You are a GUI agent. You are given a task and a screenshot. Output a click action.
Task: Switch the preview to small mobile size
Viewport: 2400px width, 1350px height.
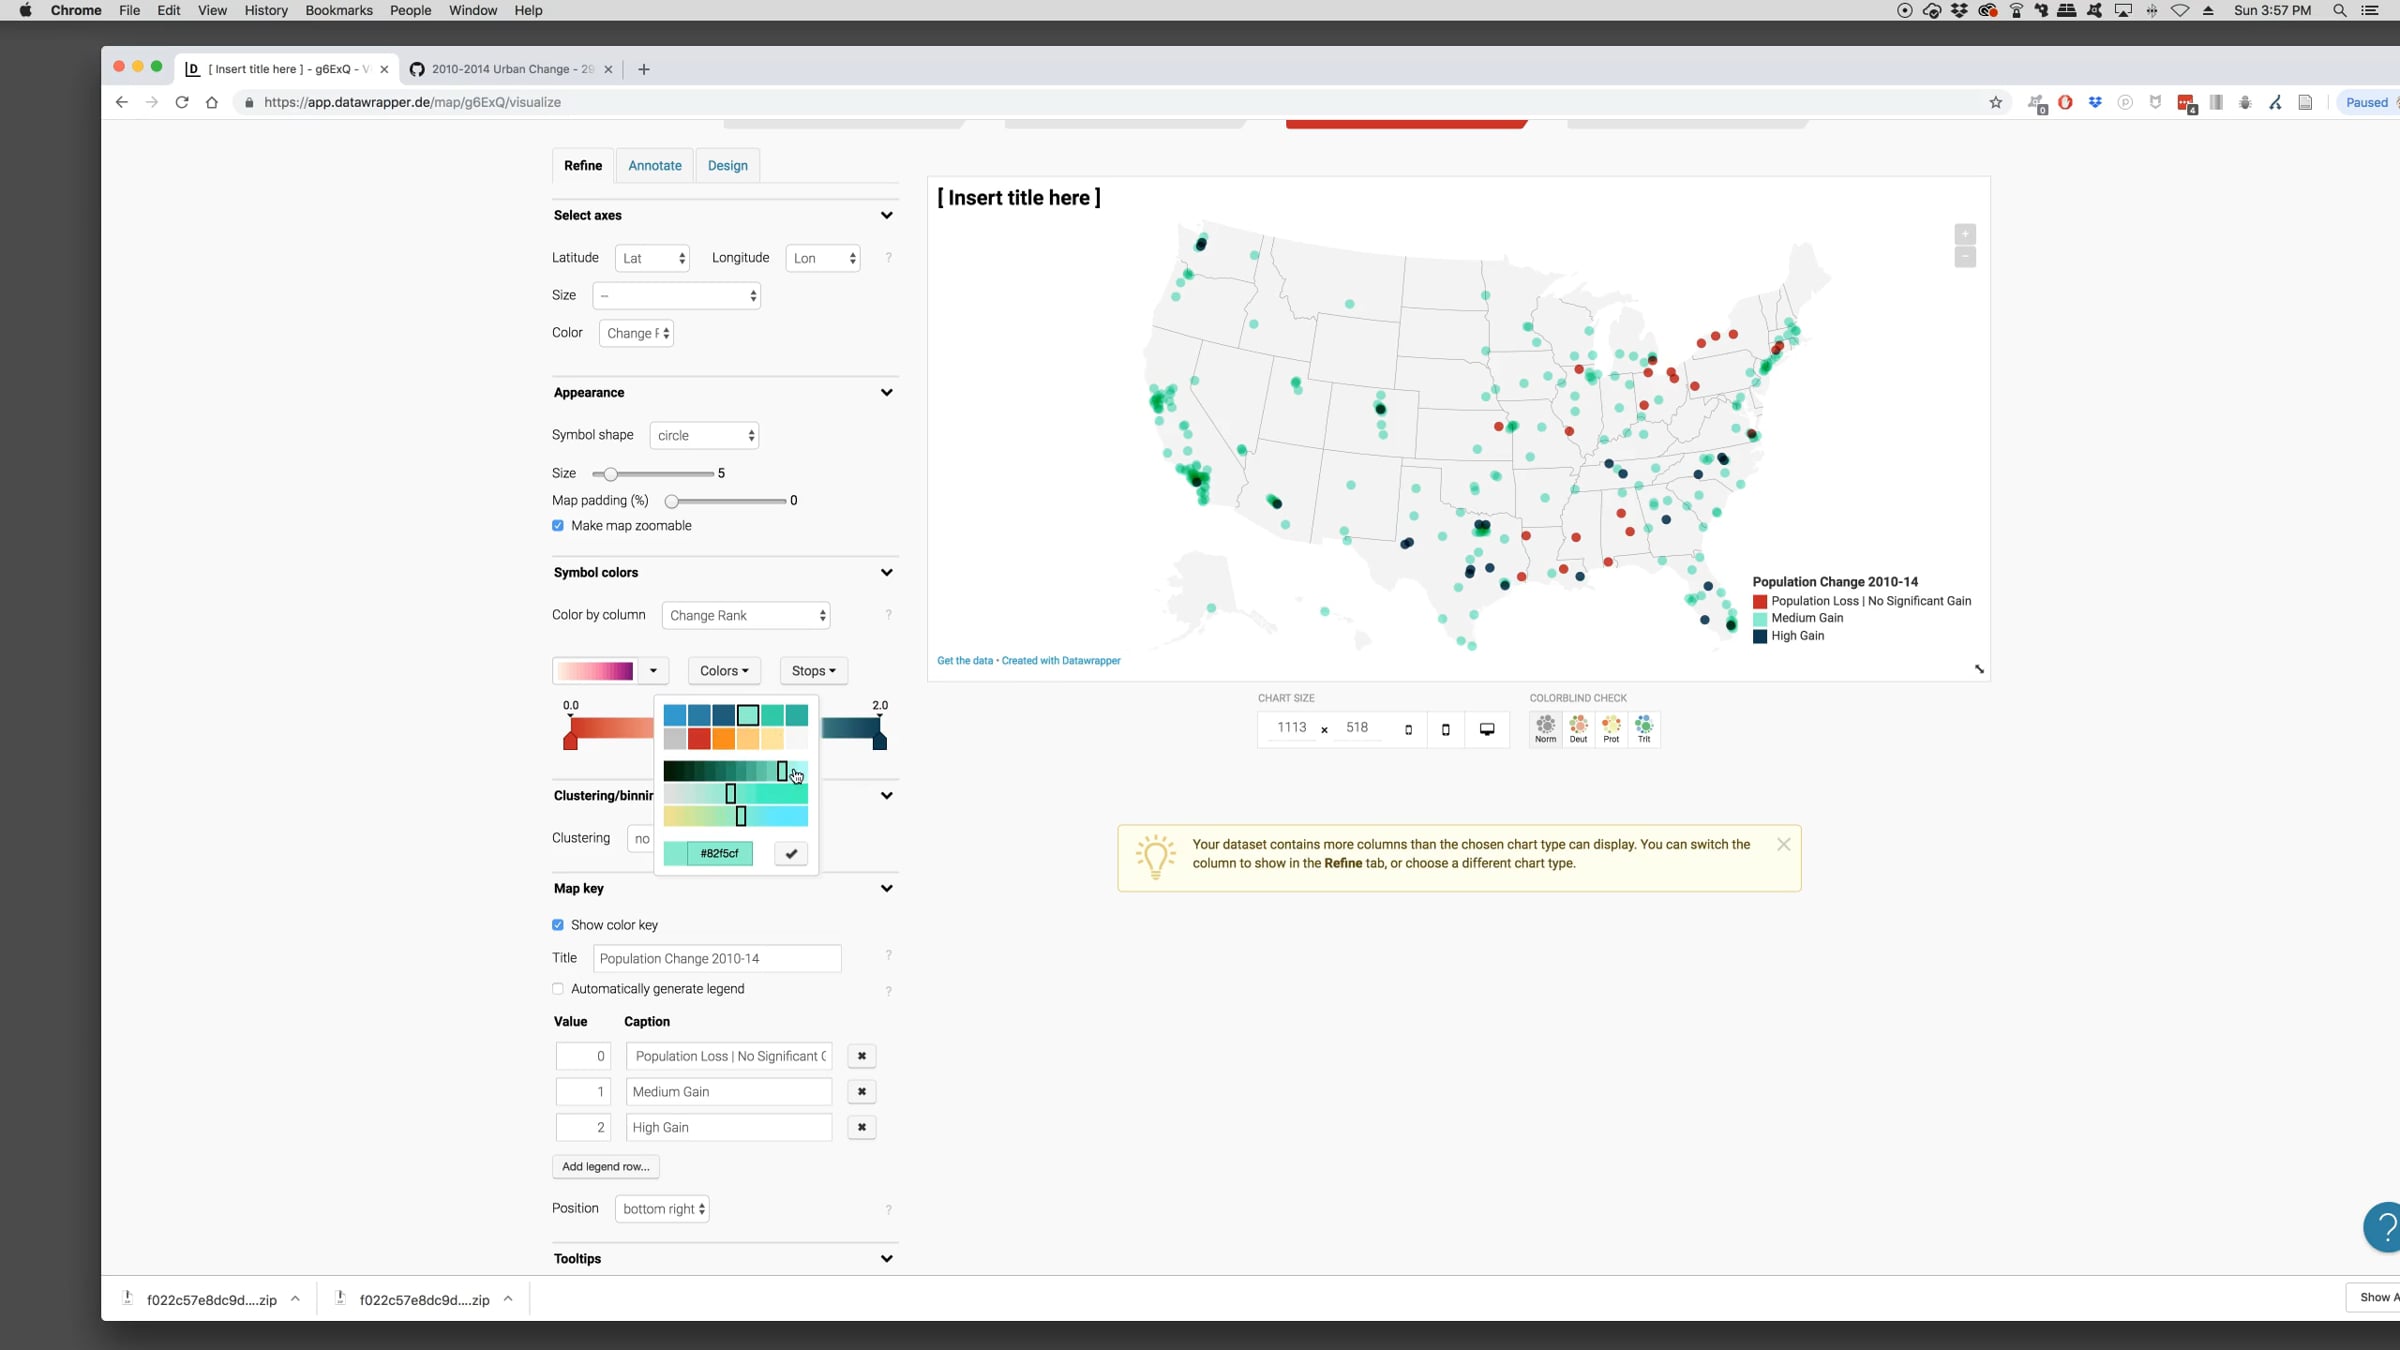coord(1408,729)
